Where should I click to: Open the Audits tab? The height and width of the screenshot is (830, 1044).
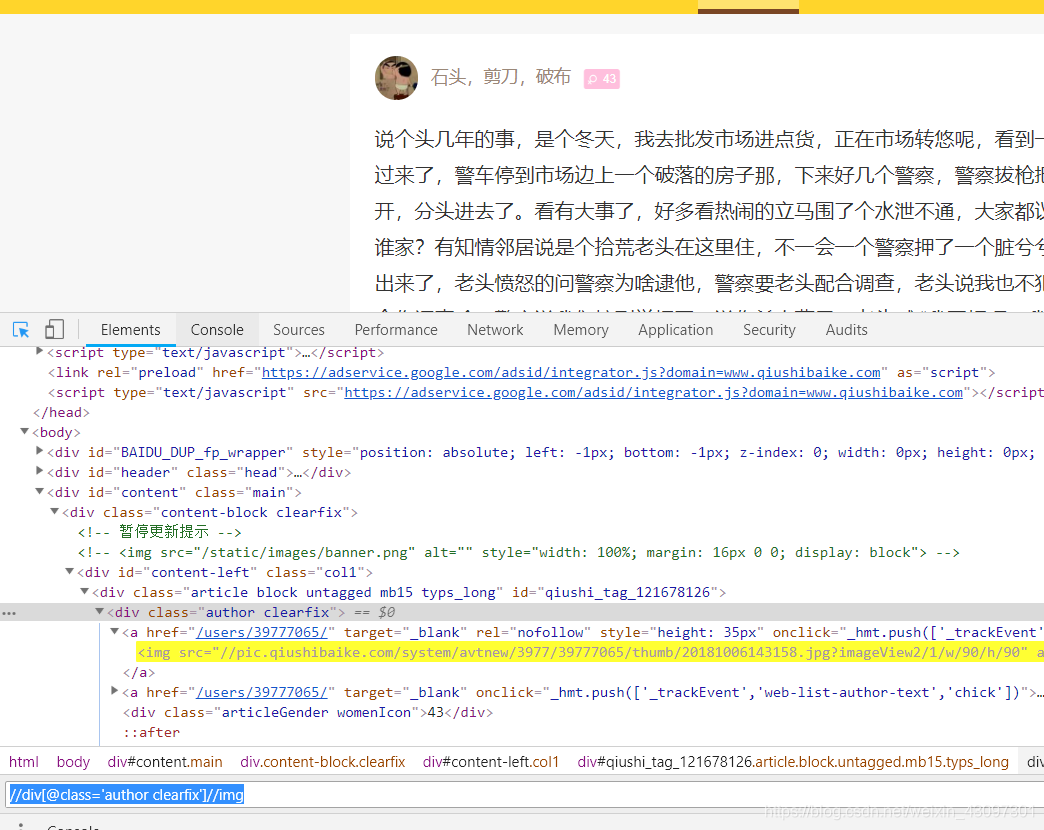846,329
